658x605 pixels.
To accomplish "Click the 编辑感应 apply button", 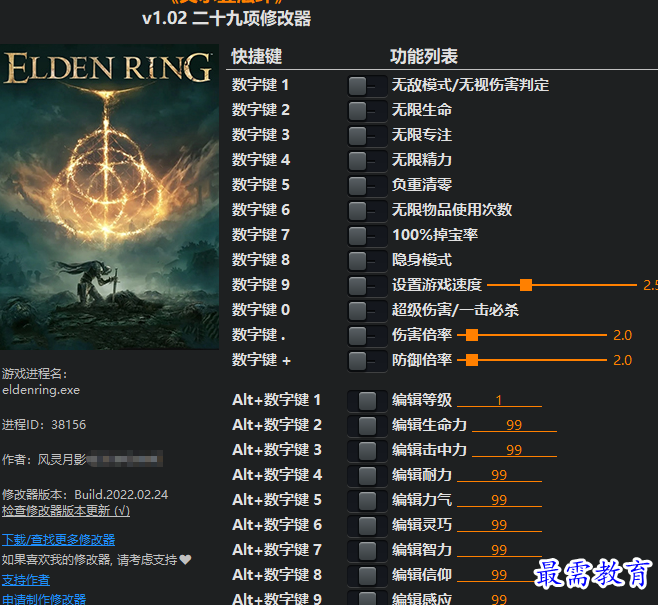I will point(367,598).
